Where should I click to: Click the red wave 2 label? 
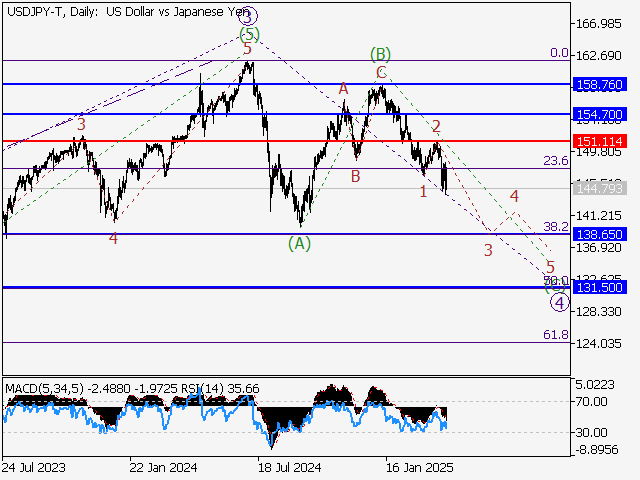tap(436, 126)
